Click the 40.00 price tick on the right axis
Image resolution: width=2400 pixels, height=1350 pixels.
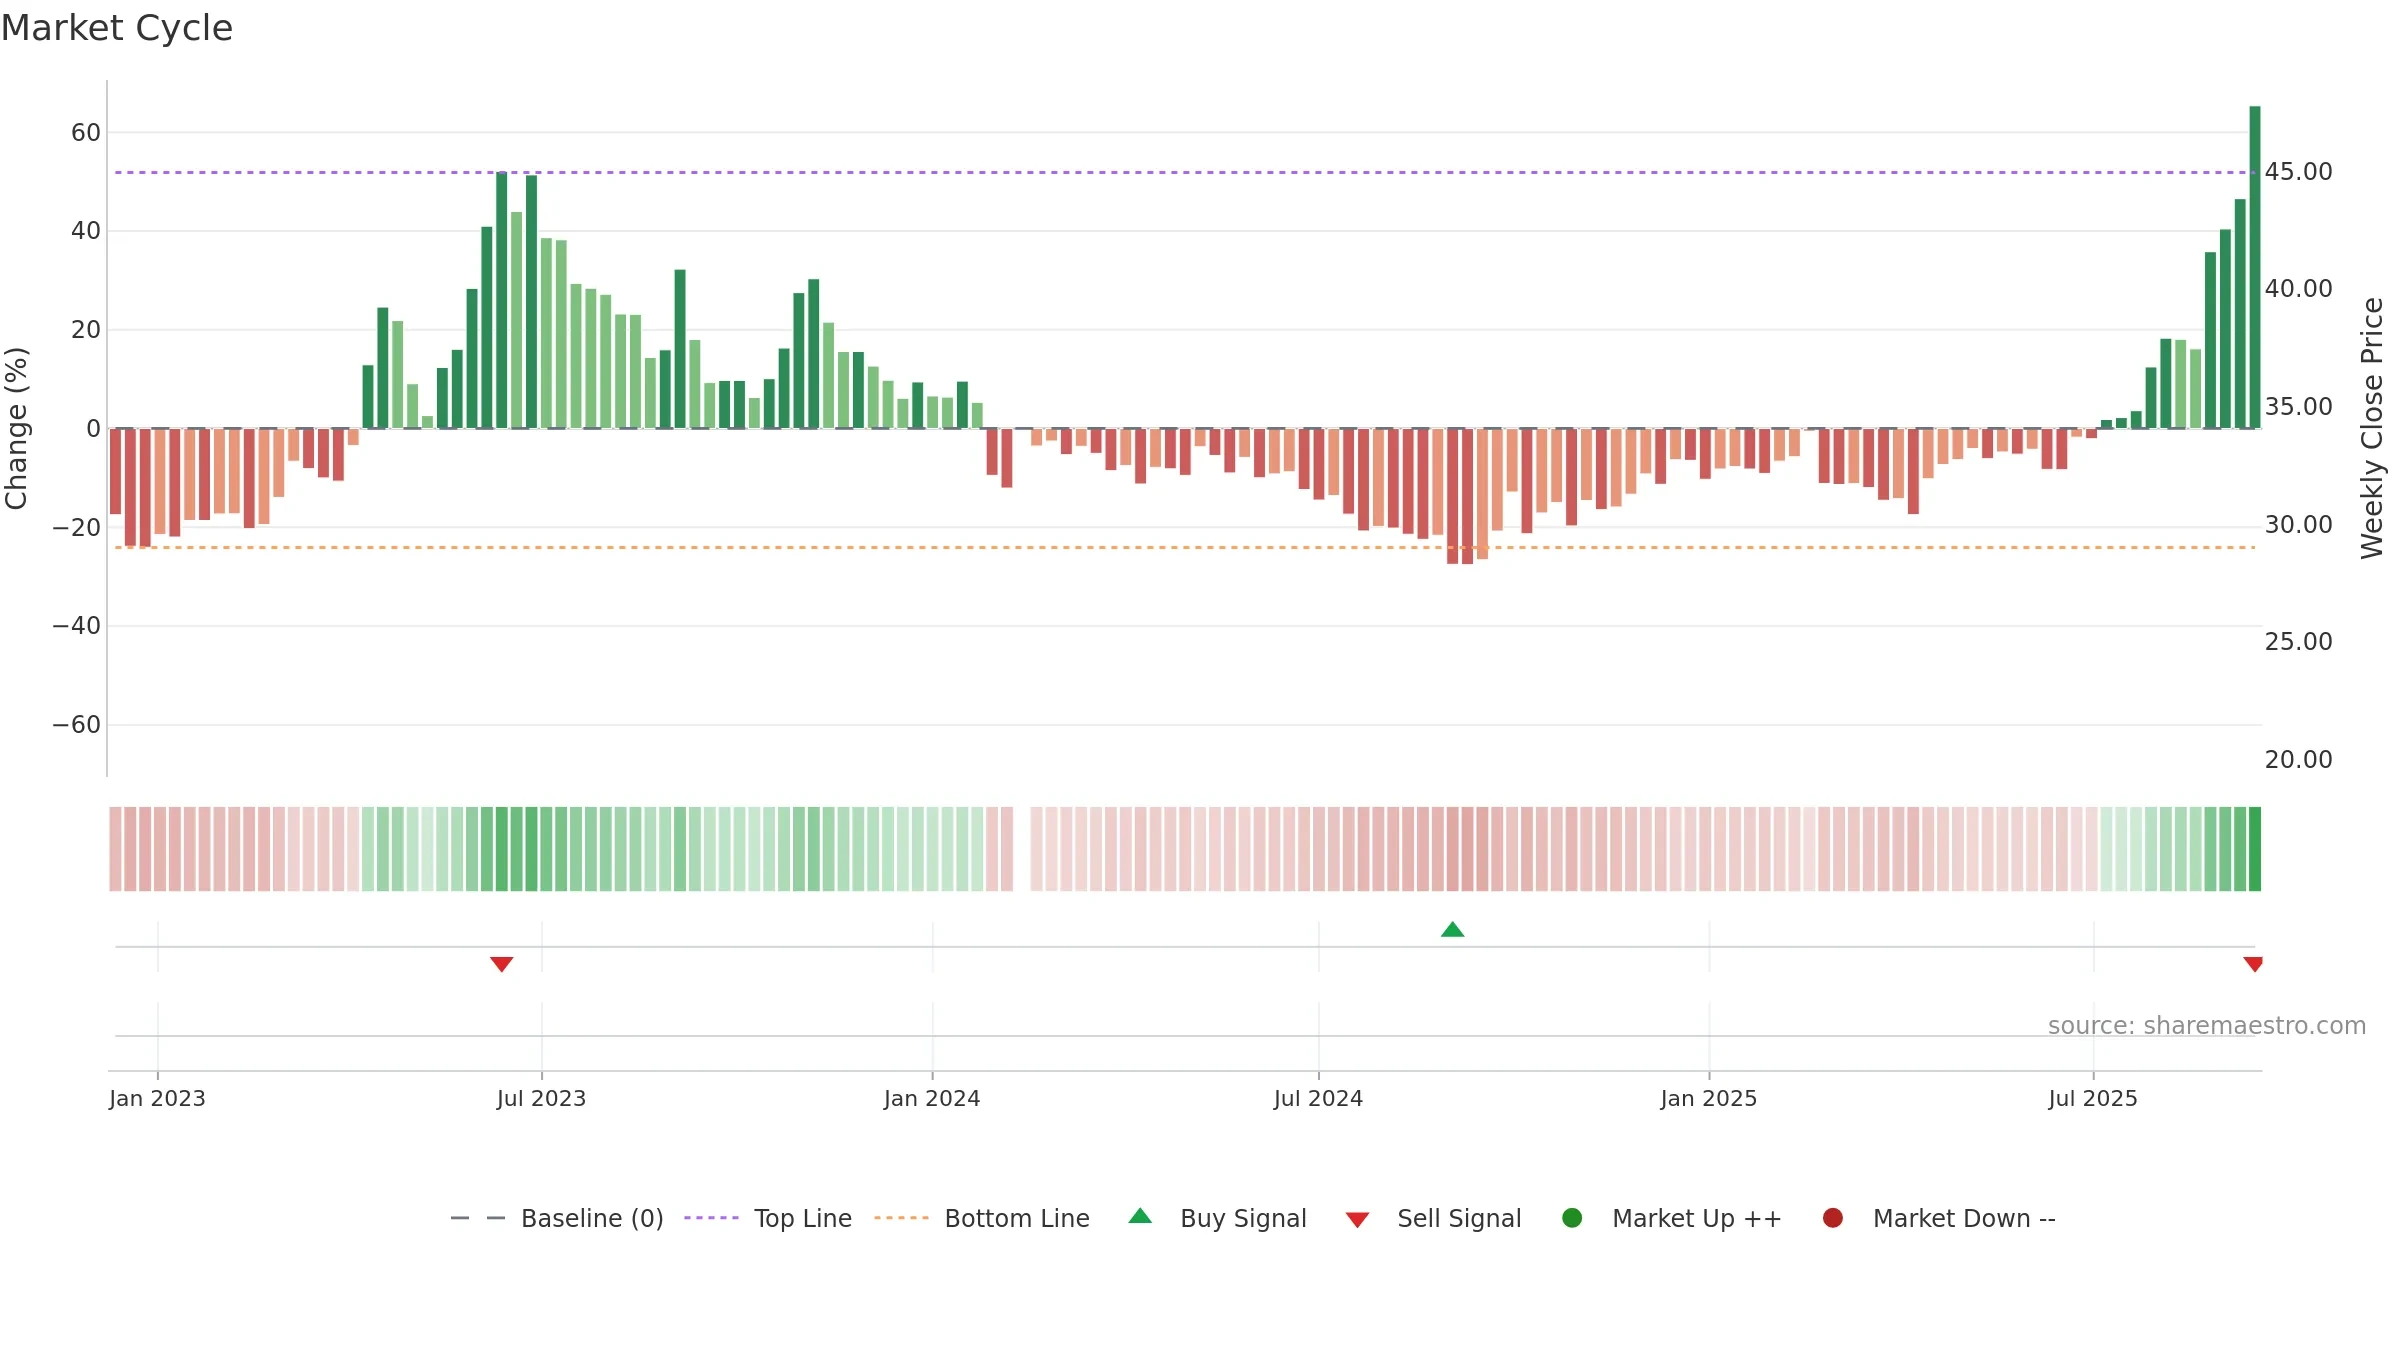pyautogui.click(x=2298, y=289)
